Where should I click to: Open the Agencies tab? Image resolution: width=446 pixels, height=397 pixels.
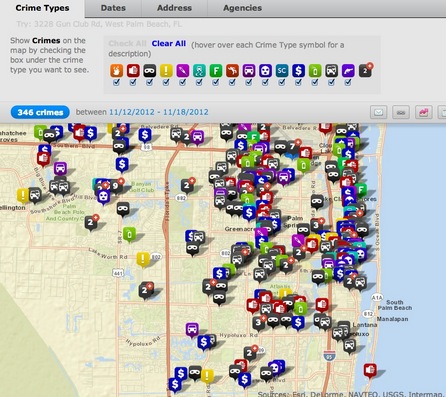click(x=242, y=8)
